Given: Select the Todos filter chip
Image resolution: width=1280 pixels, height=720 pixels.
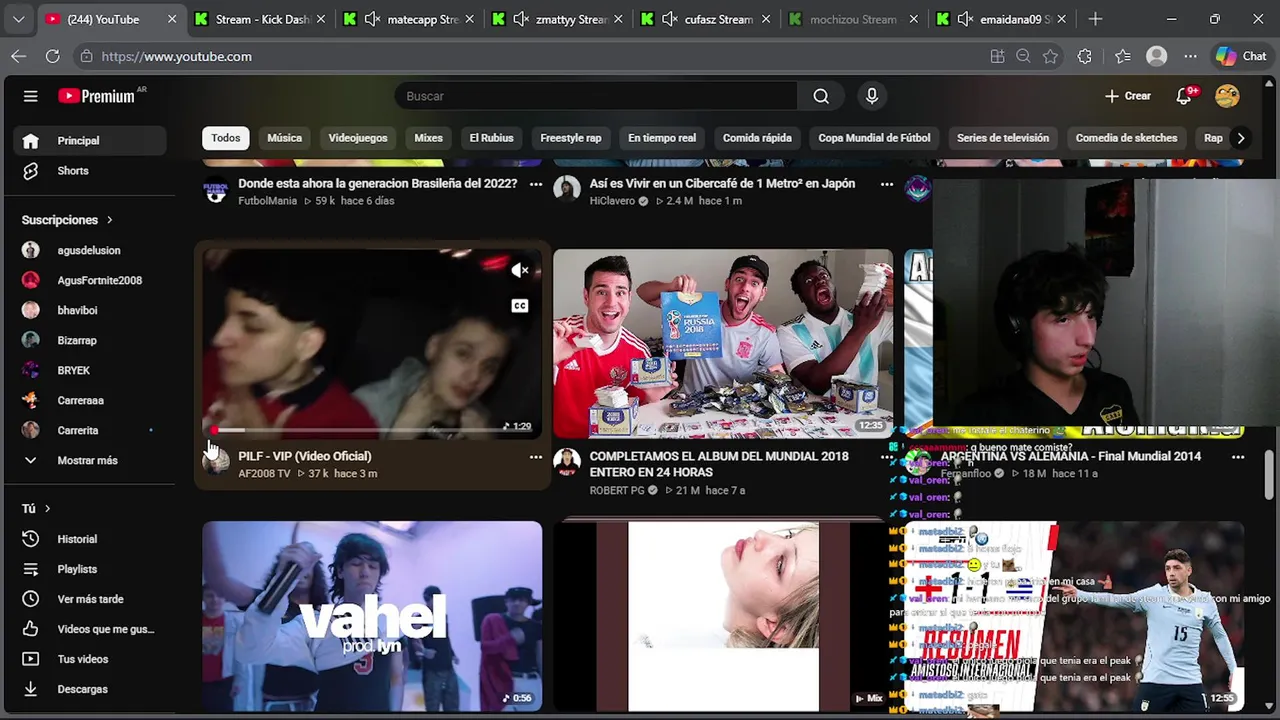Looking at the screenshot, I should 225,138.
